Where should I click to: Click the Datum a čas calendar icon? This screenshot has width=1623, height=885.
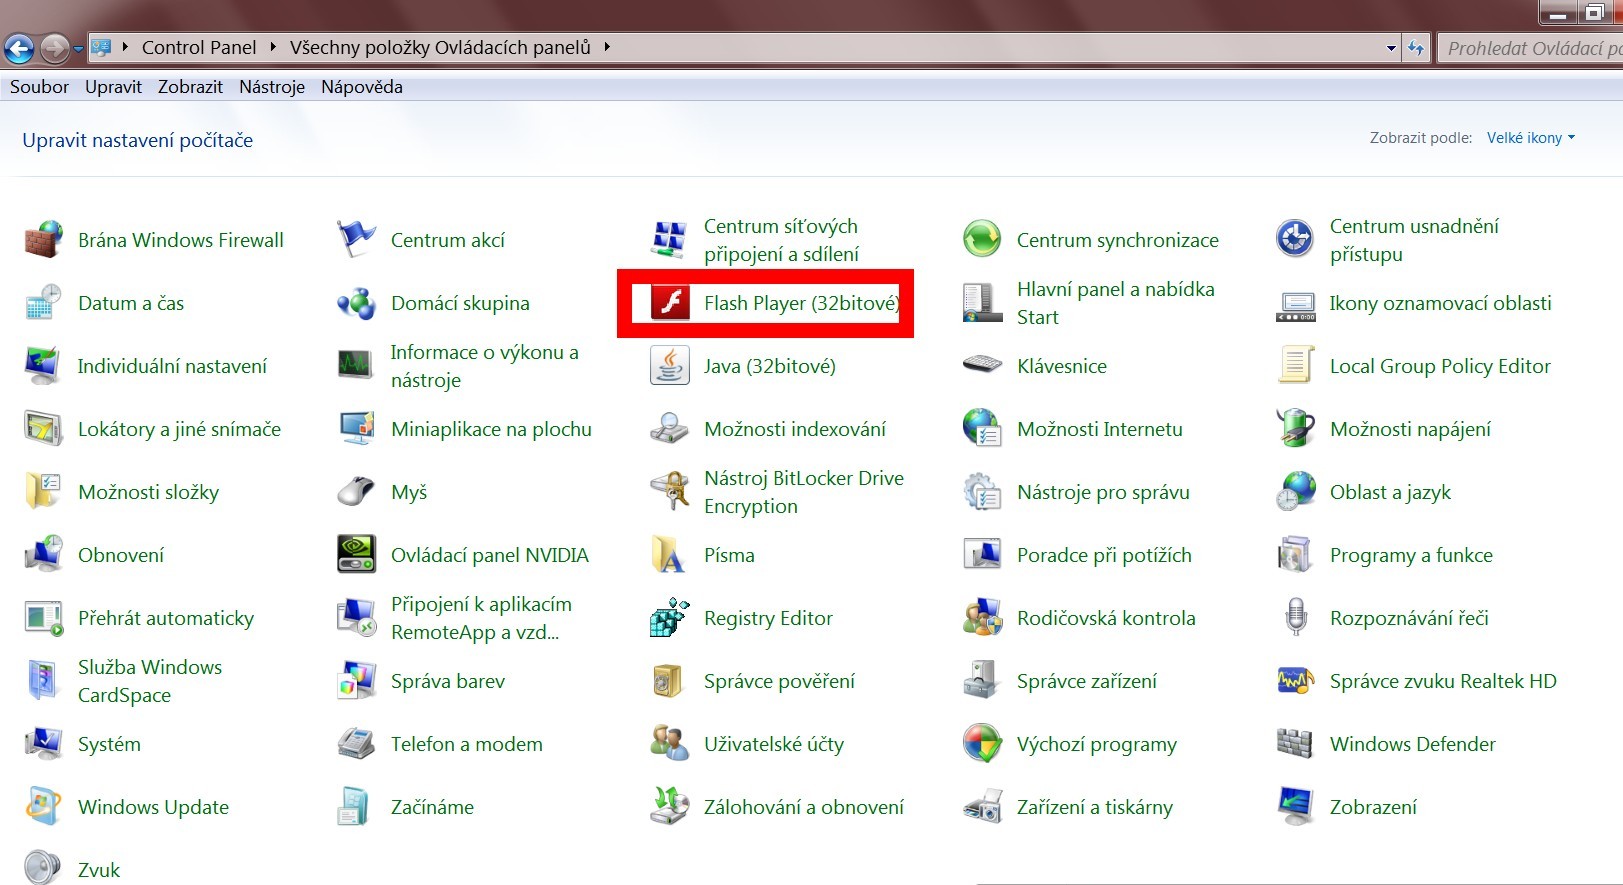tap(43, 303)
